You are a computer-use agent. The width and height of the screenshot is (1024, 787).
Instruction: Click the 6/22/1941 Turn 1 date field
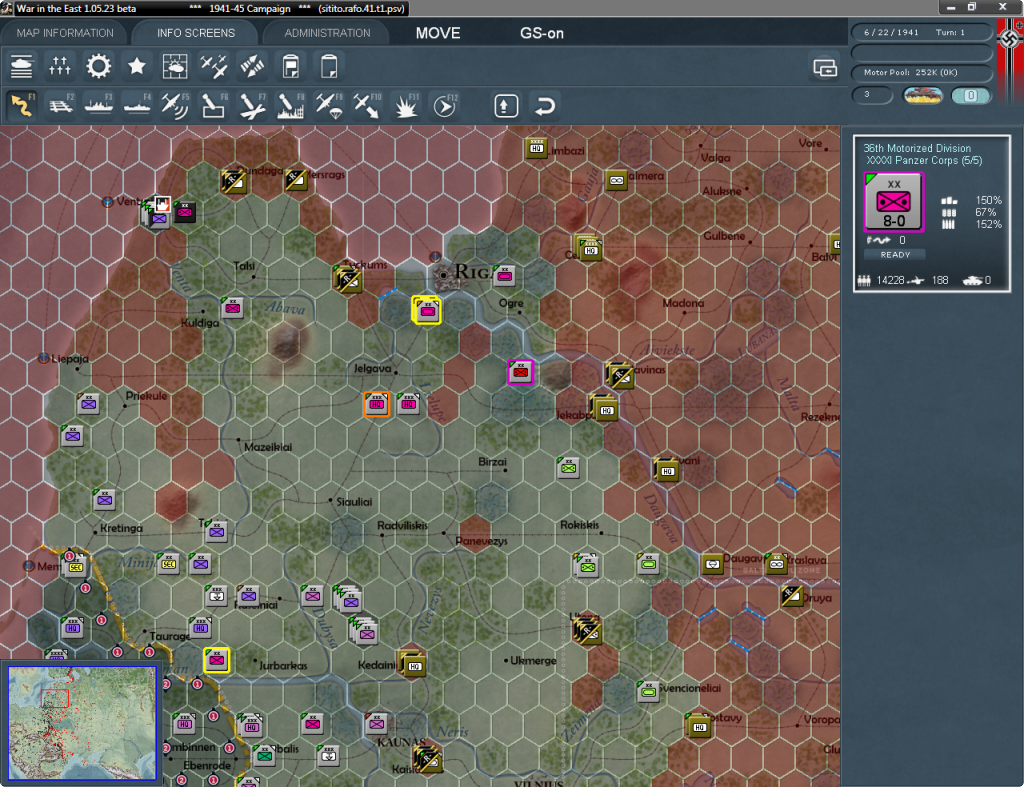coord(922,32)
